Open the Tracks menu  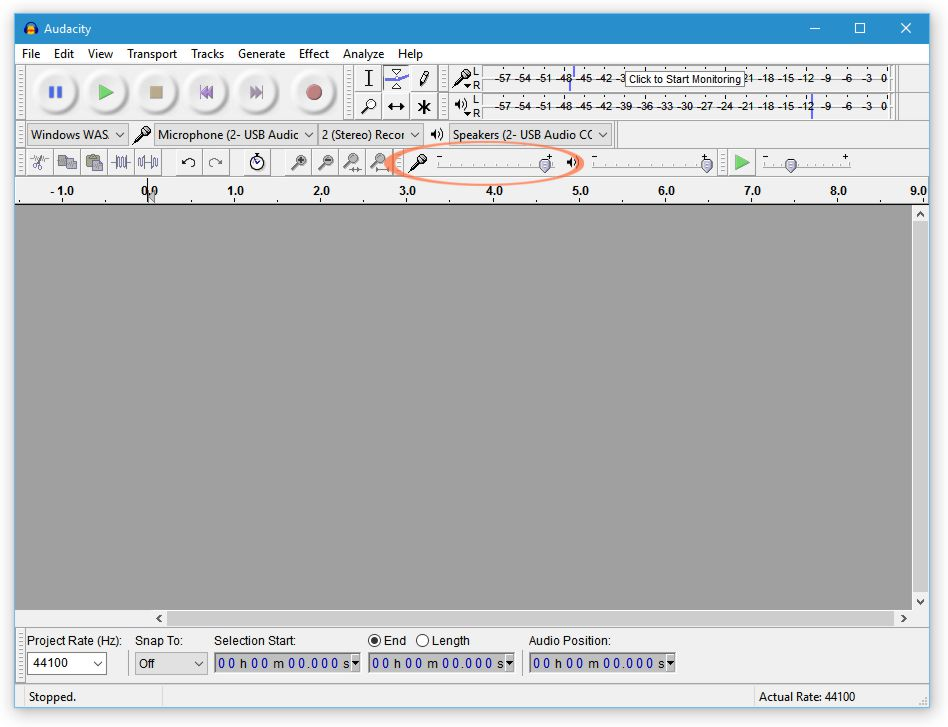(x=207, y=54)
